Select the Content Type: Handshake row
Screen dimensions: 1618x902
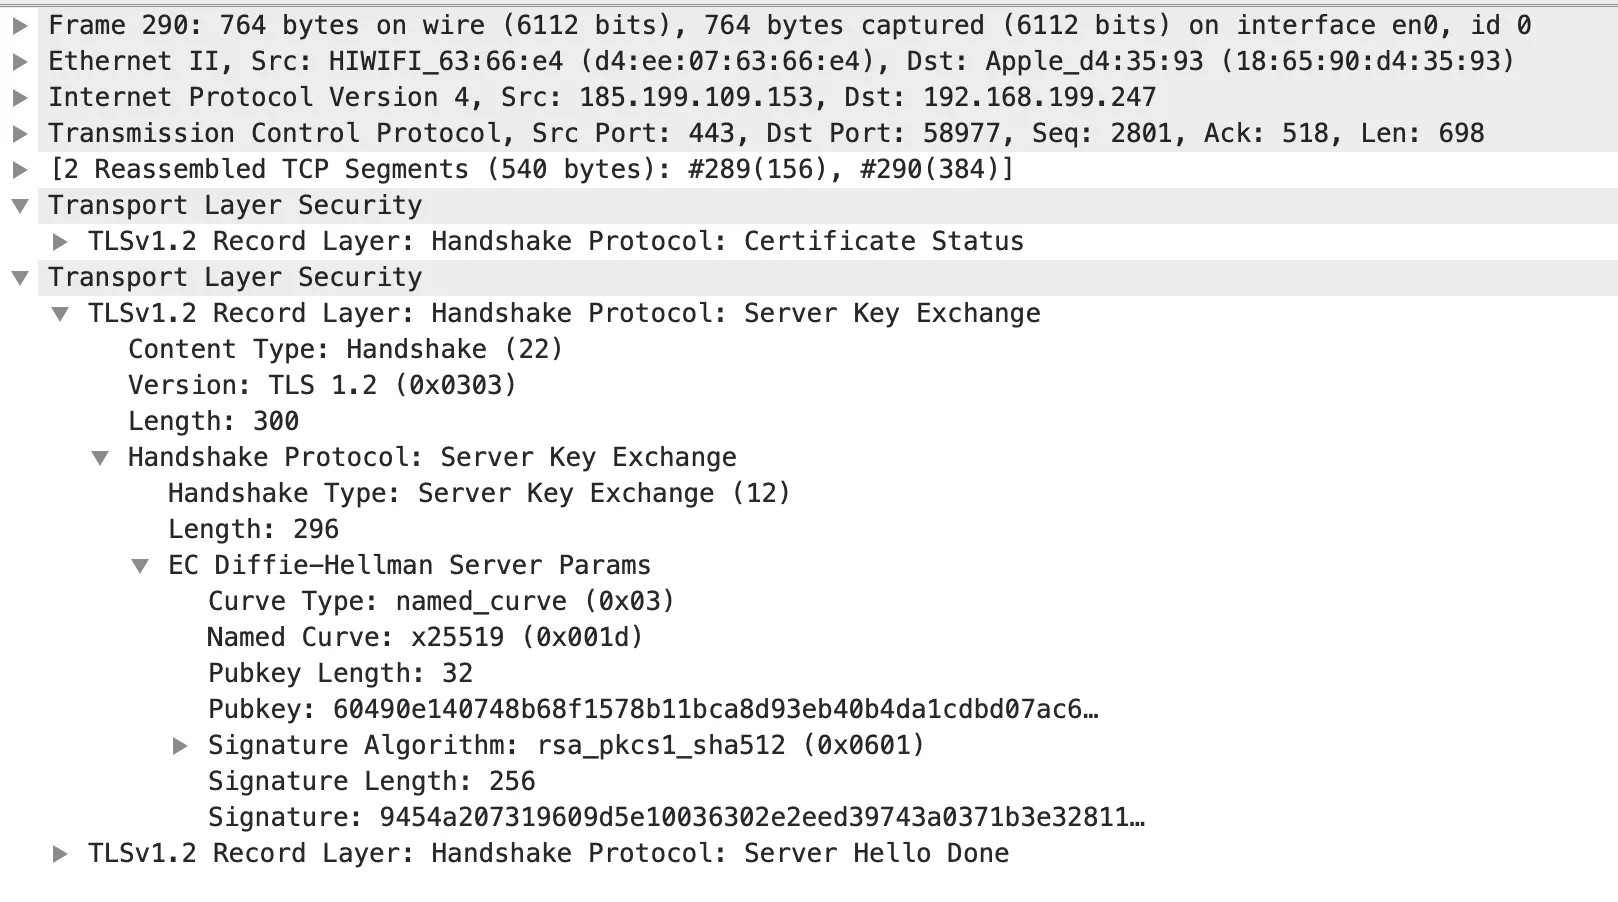tap(345, 349)
